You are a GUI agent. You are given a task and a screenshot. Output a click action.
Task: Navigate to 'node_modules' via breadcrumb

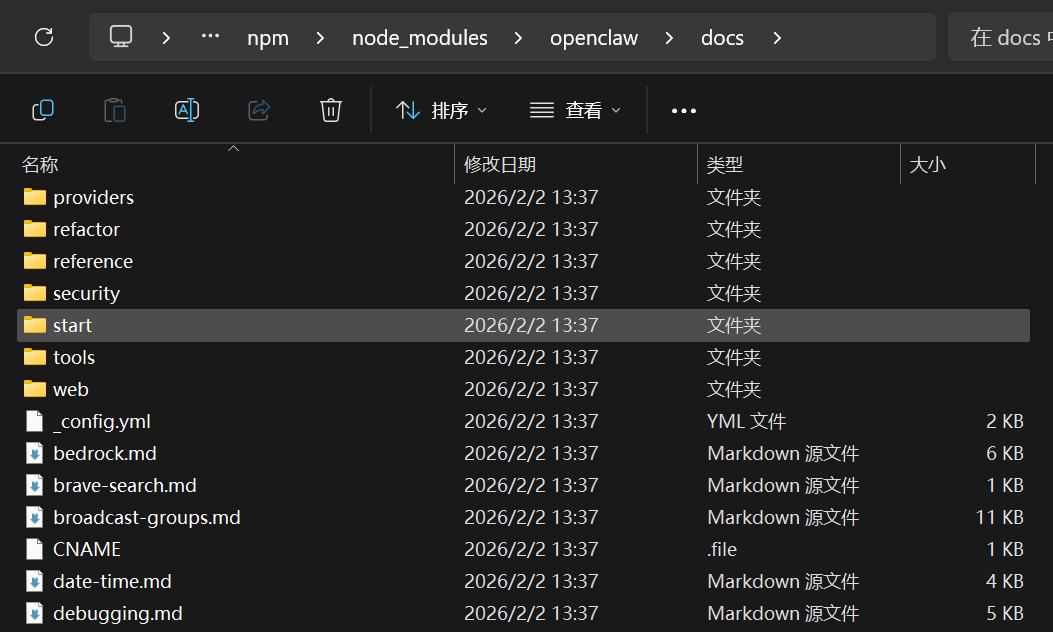click(x=419, y=37)
